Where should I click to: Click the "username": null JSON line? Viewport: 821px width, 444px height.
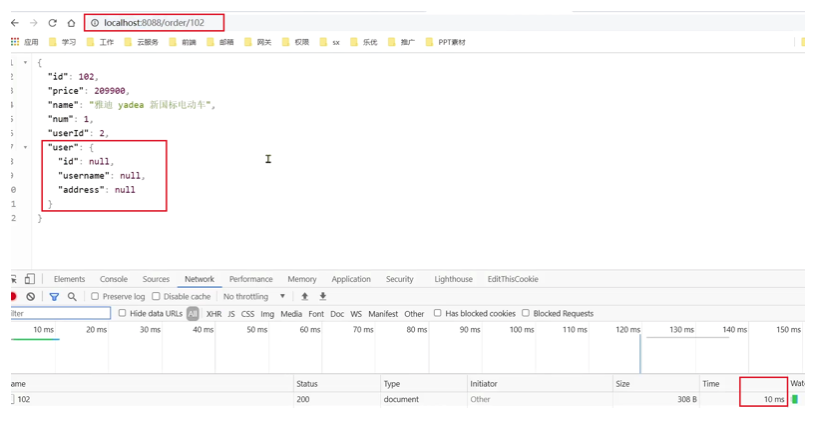point(101,175)
